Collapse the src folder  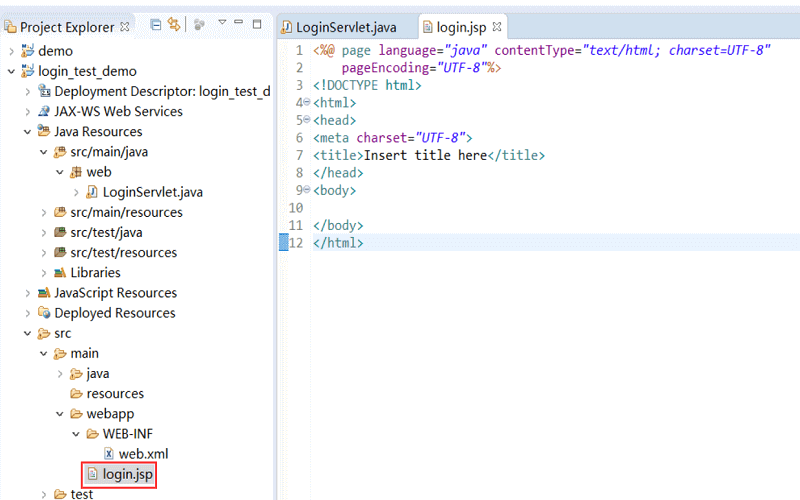[28, 333]
